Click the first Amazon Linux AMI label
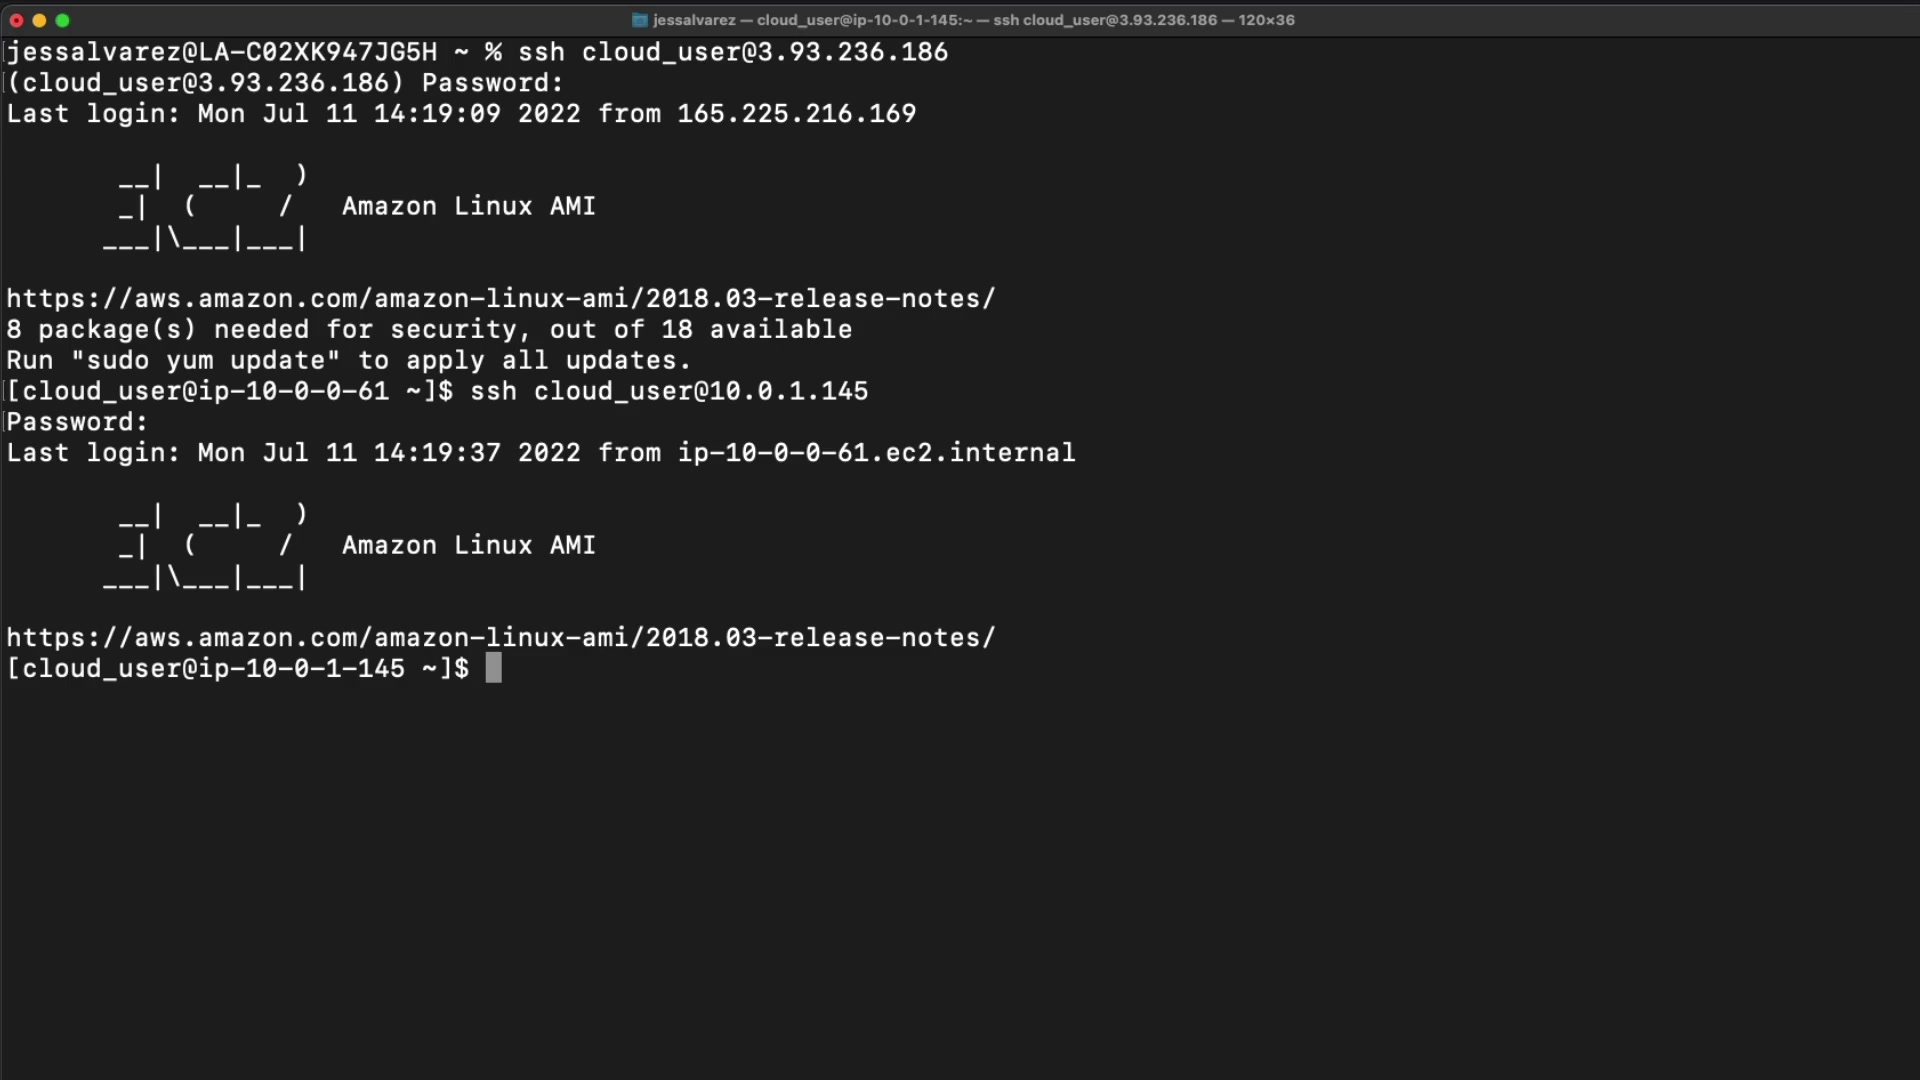Image resolution: width=1920 pixels, height=1080 pixels. pos(468,206)
